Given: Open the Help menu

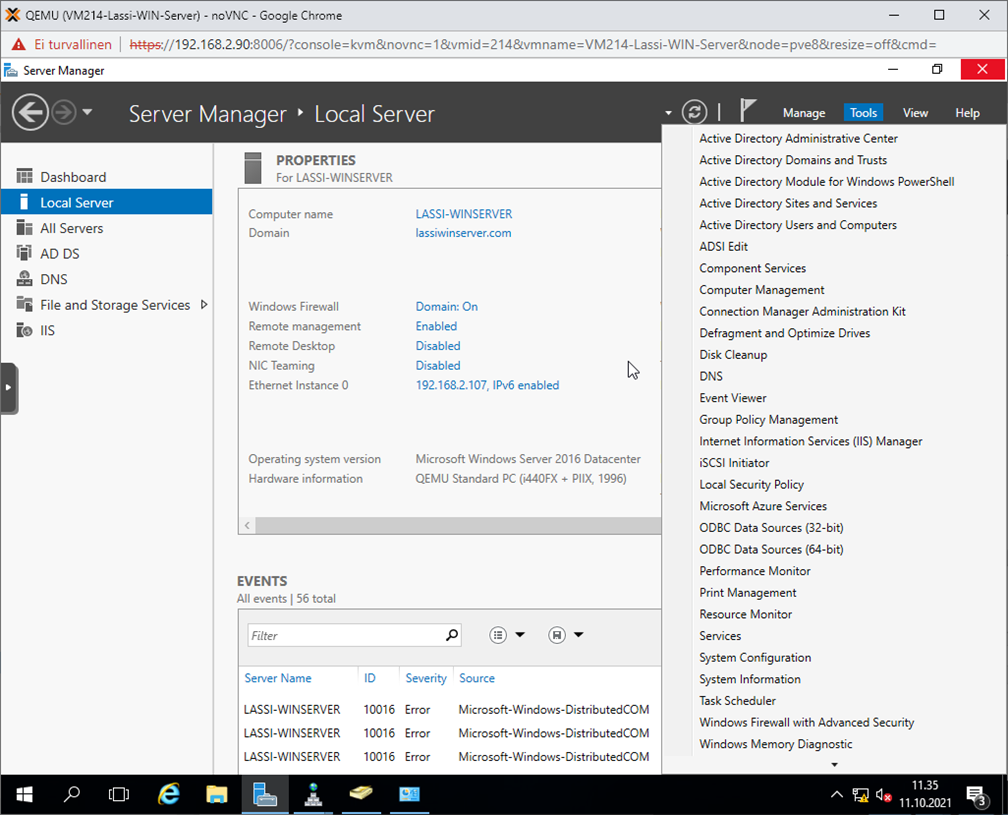Looking at the screenshot, I should (967, 113).
